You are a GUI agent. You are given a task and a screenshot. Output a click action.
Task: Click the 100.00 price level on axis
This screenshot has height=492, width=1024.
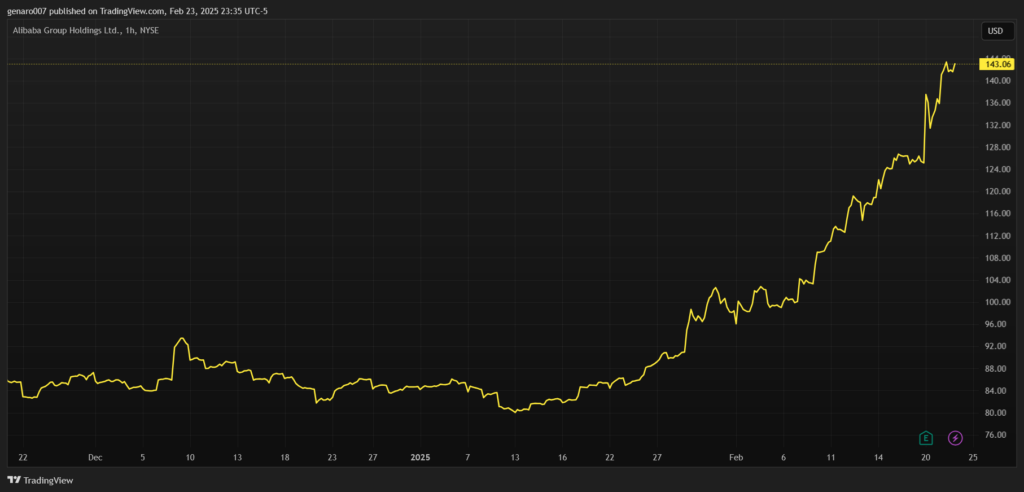click(994, 302)
